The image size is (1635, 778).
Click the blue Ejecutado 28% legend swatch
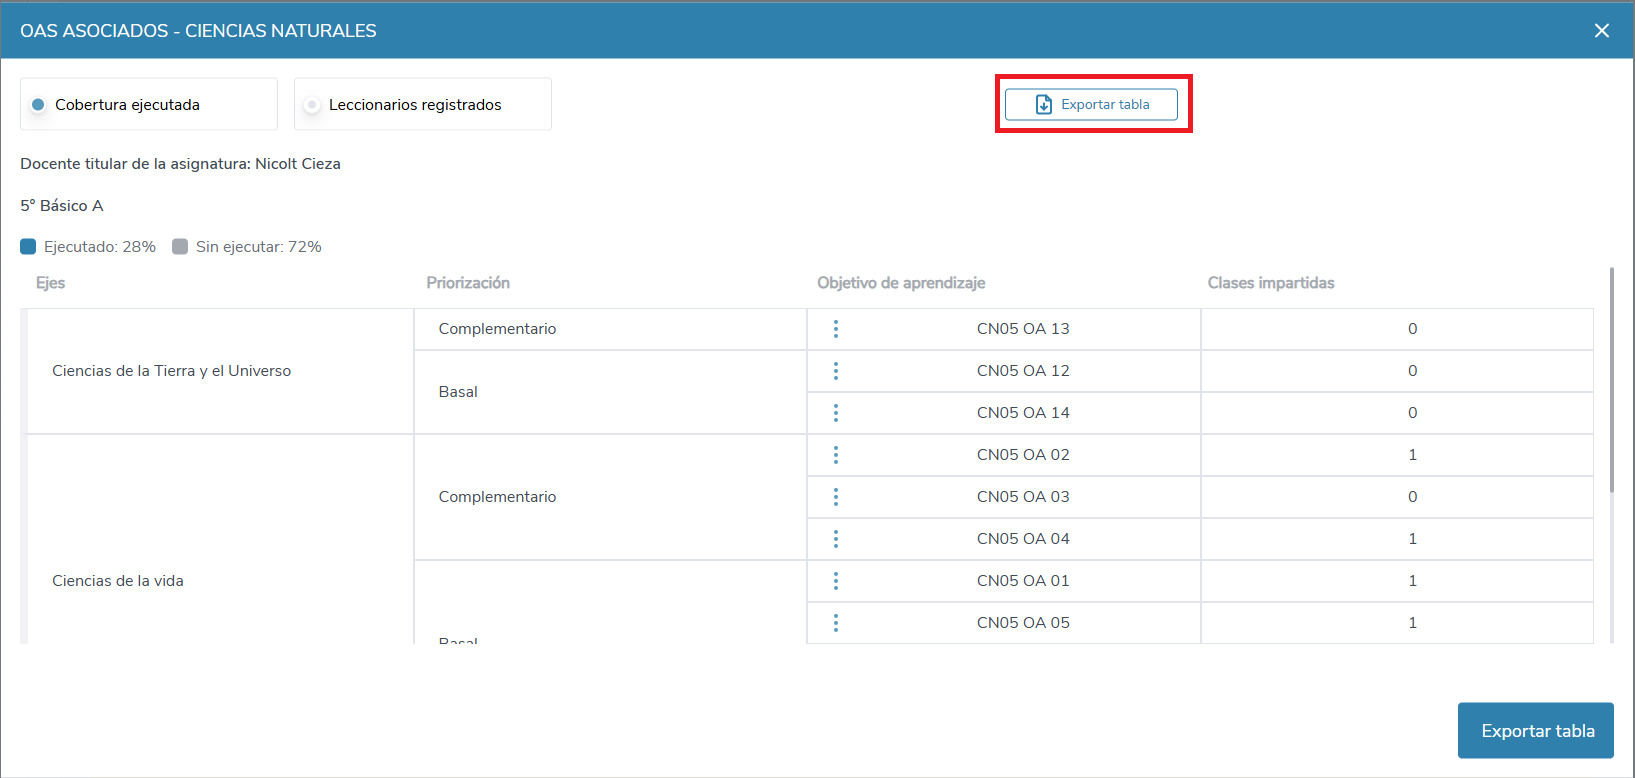[28, 247]
